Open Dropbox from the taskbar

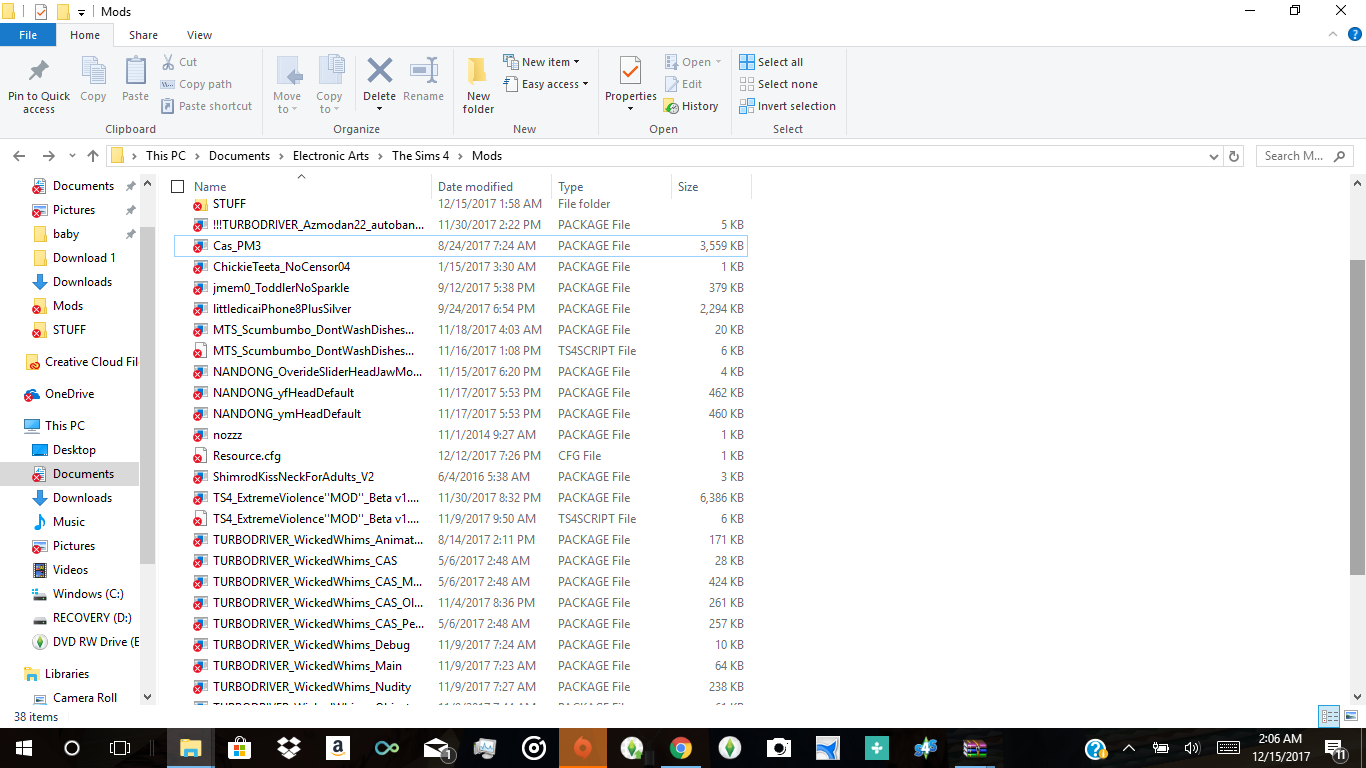[x=289, y=748]
